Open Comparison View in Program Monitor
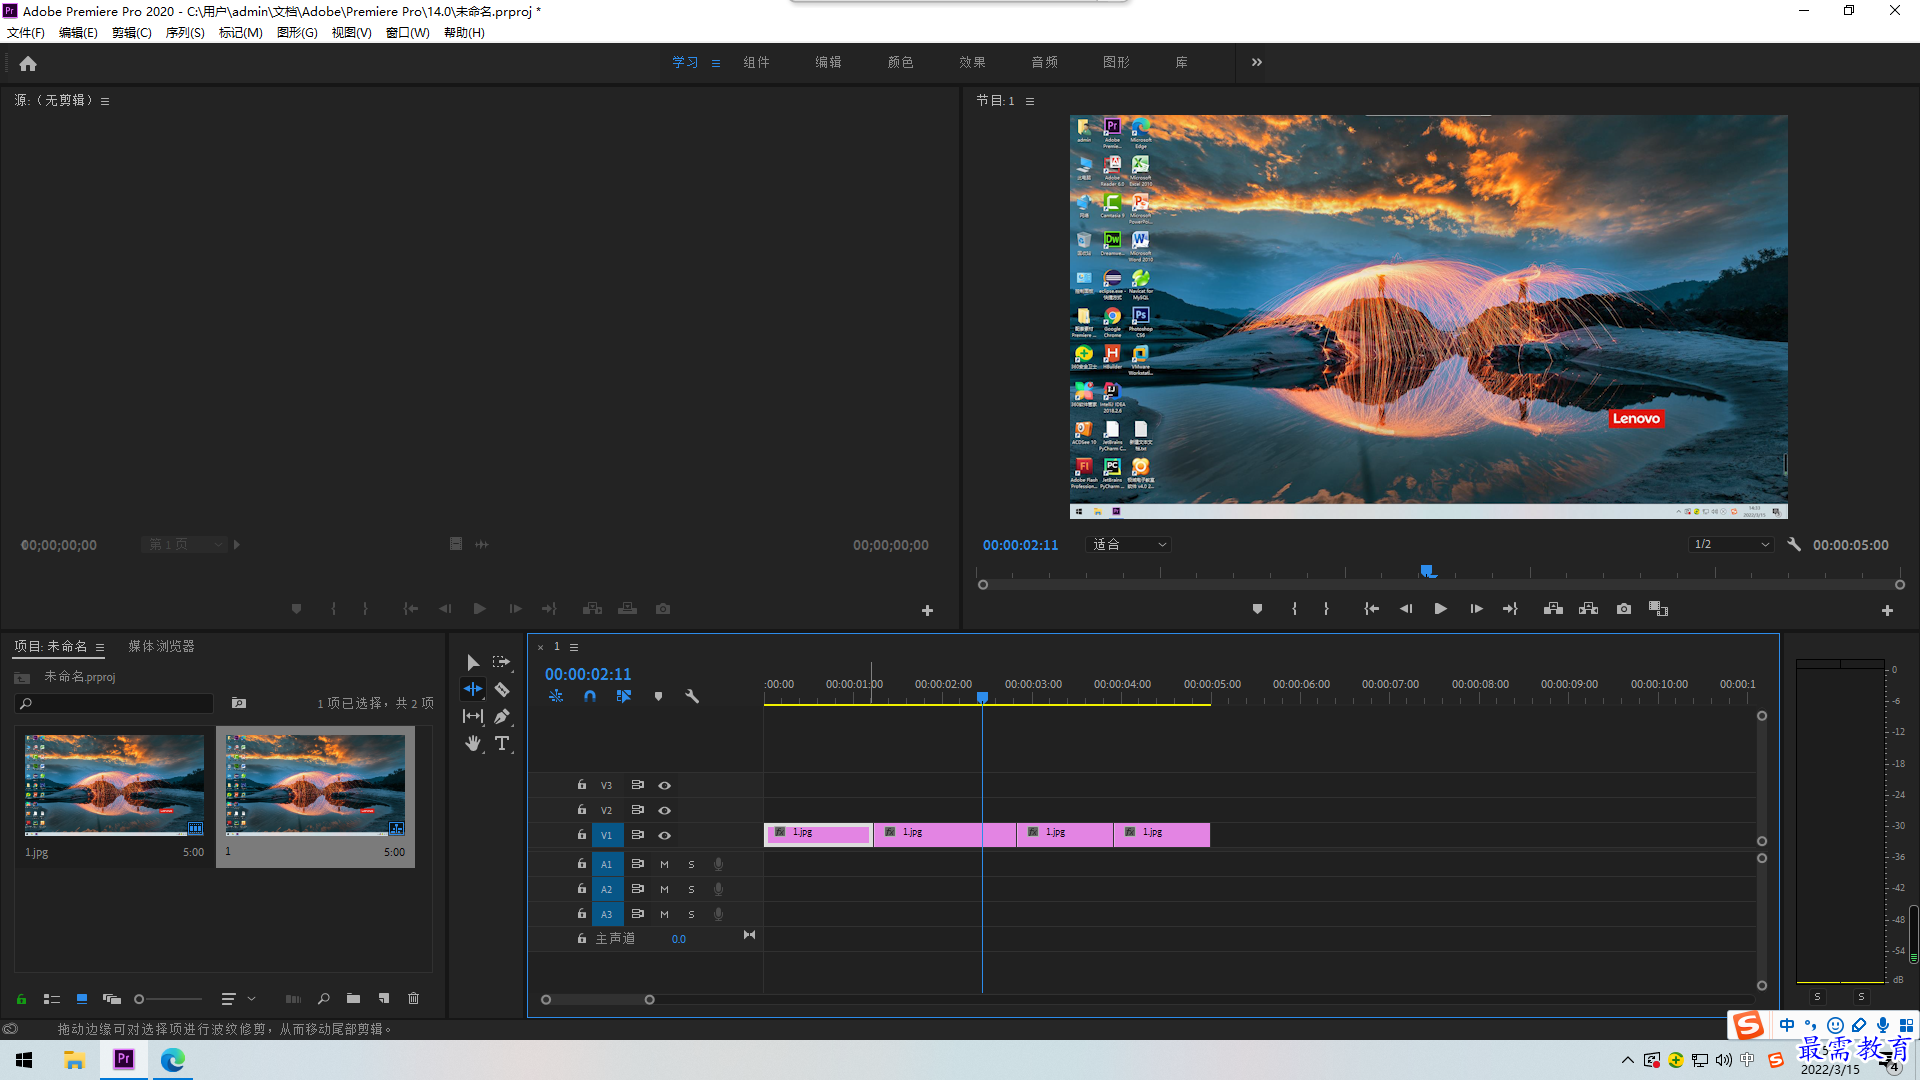 (1658, 609)
